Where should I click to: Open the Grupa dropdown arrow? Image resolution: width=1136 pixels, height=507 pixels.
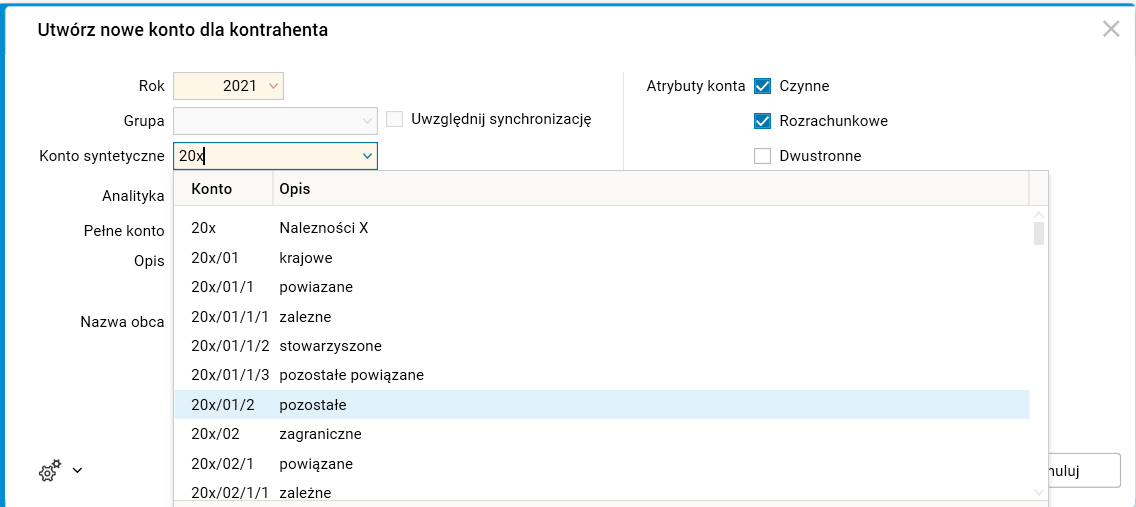tap(367, 121)
